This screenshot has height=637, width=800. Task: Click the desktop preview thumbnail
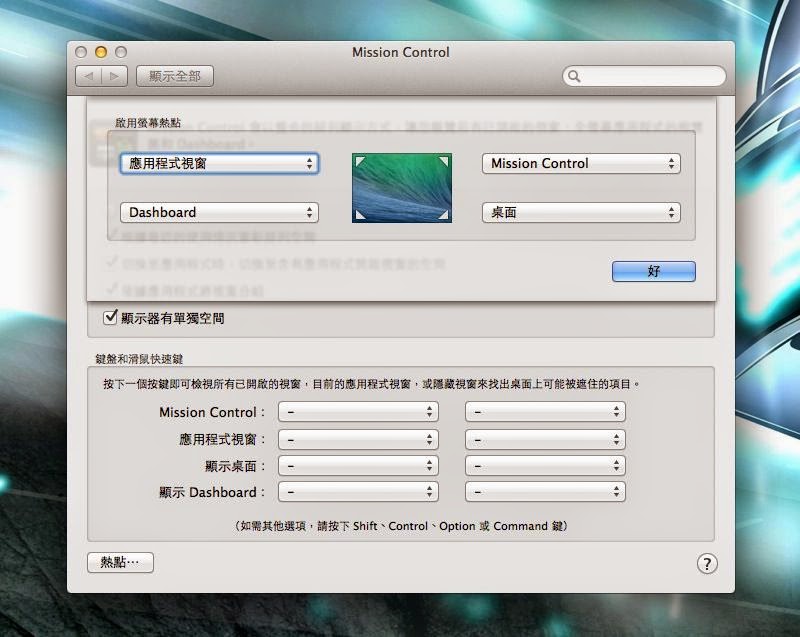pos(402,188)
